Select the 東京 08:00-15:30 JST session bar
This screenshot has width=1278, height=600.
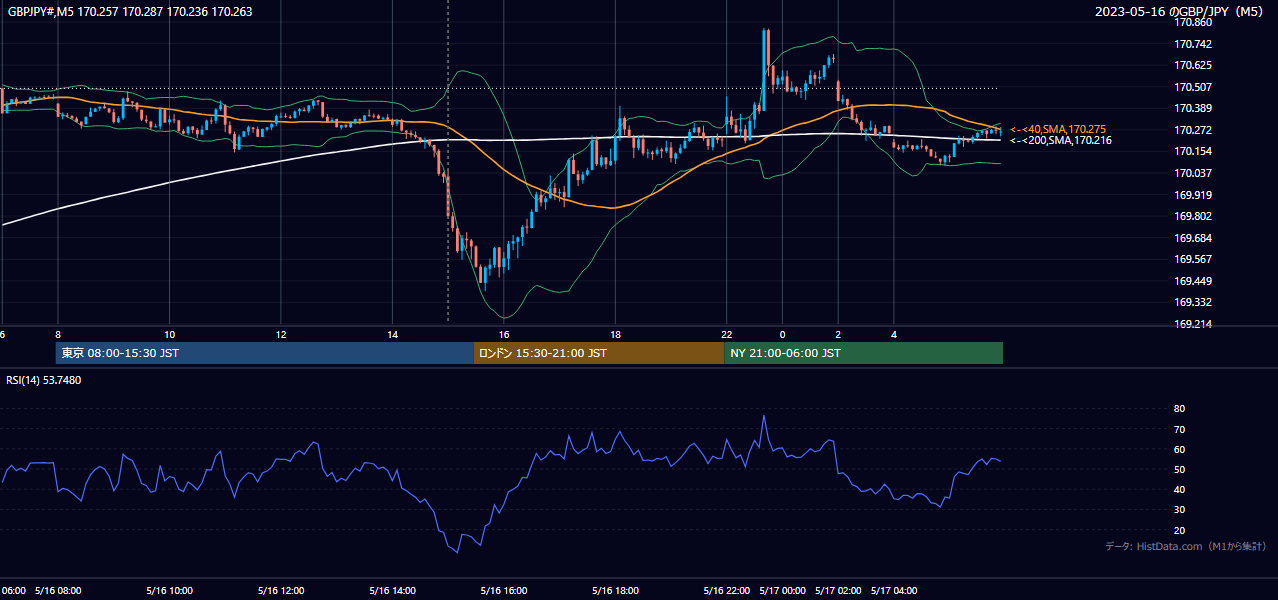(265, 353)
